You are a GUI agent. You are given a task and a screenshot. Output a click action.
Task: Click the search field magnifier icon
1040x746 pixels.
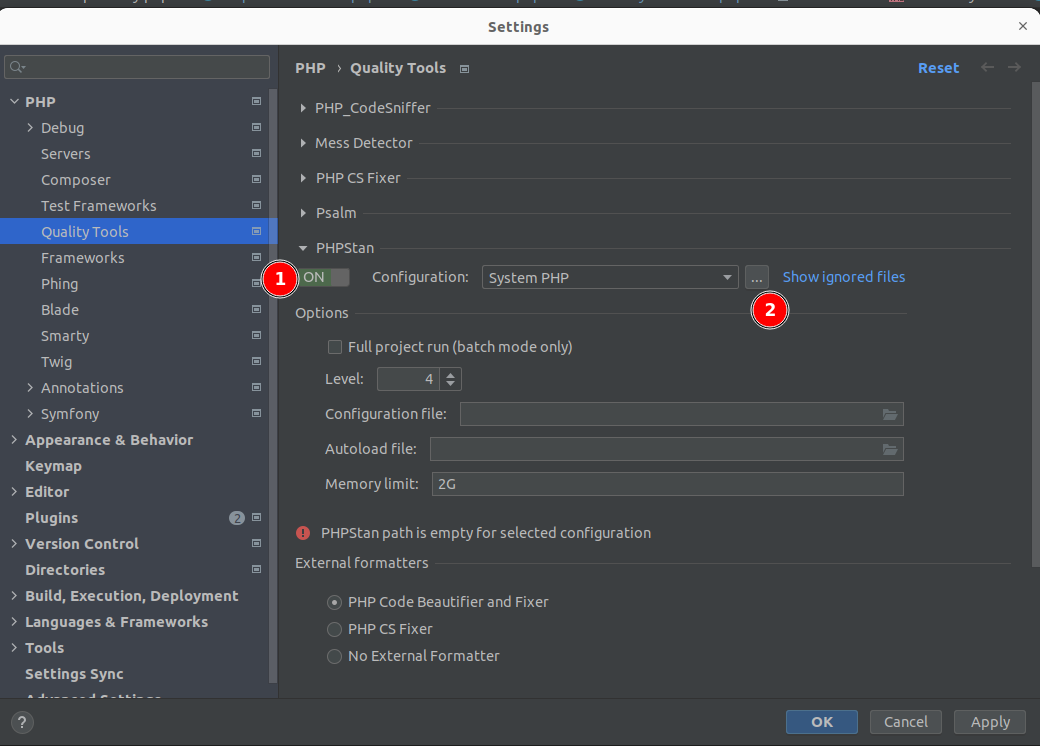[17, 67]
